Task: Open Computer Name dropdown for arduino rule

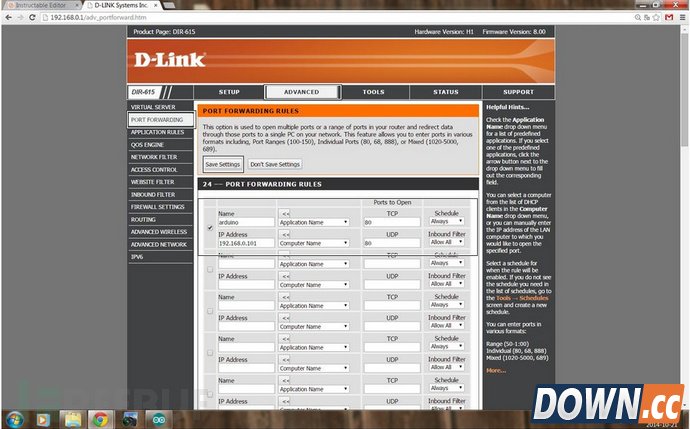Action: coord(314,242)
